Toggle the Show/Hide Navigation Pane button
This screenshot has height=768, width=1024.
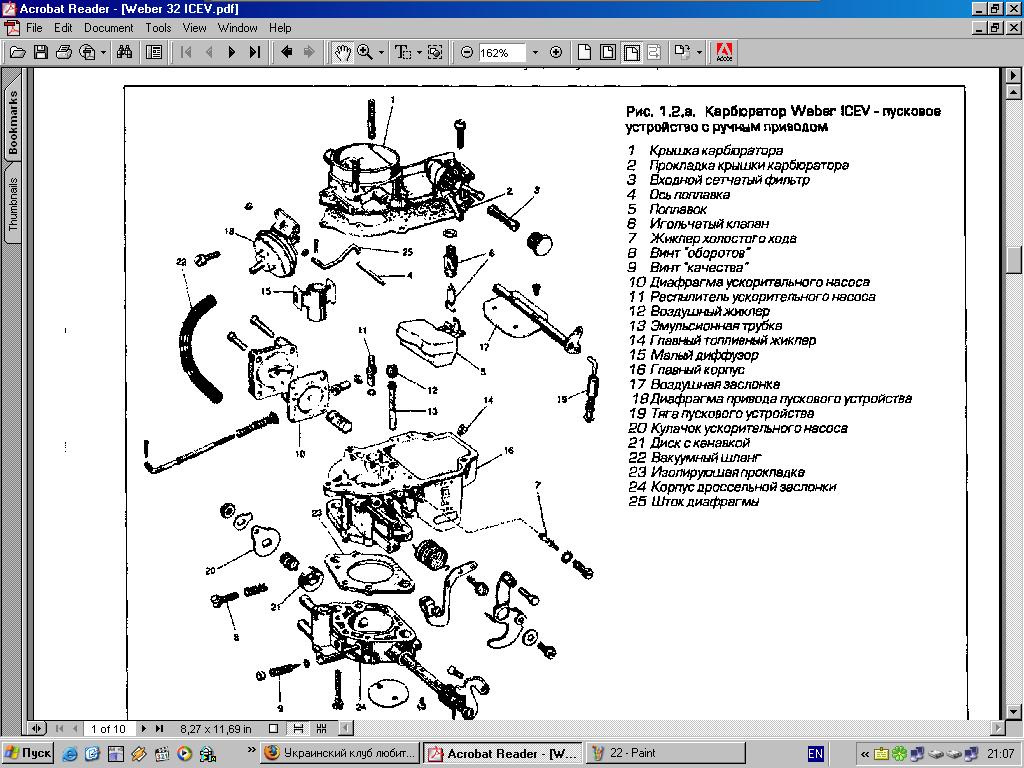tap(154, 52)
